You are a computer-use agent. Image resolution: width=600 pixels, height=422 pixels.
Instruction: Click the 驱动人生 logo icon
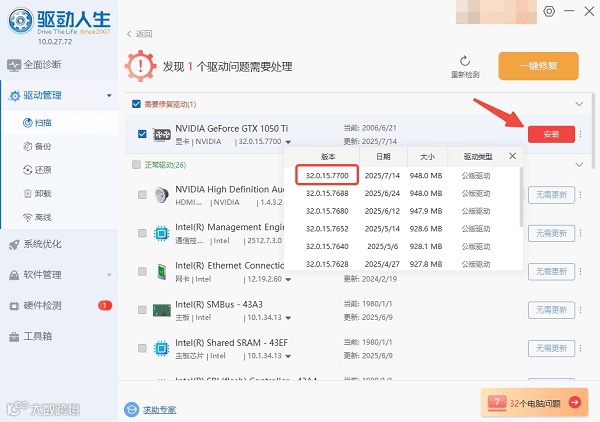click(x=20, y=20)
